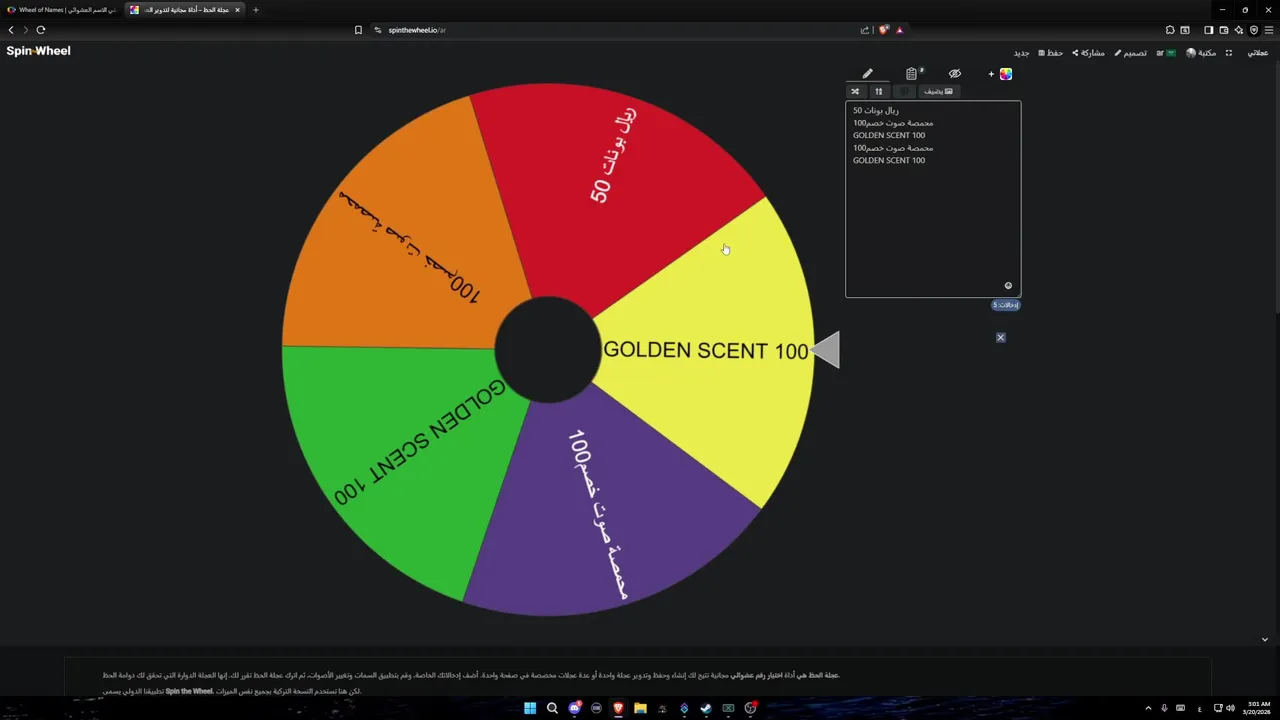Click the جديد new wheel menu item
Image resolution: width=1280 pixels, height=720 pixels.
tap(1021, 53)
